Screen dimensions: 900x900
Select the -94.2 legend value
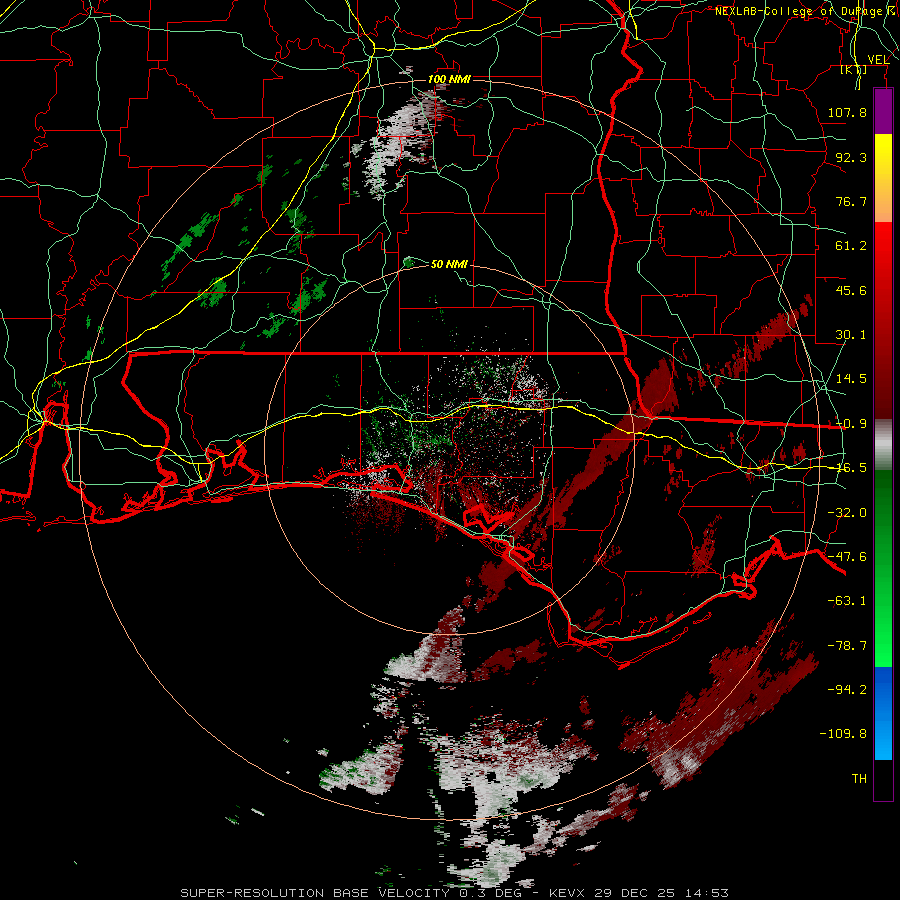[847, 689]
